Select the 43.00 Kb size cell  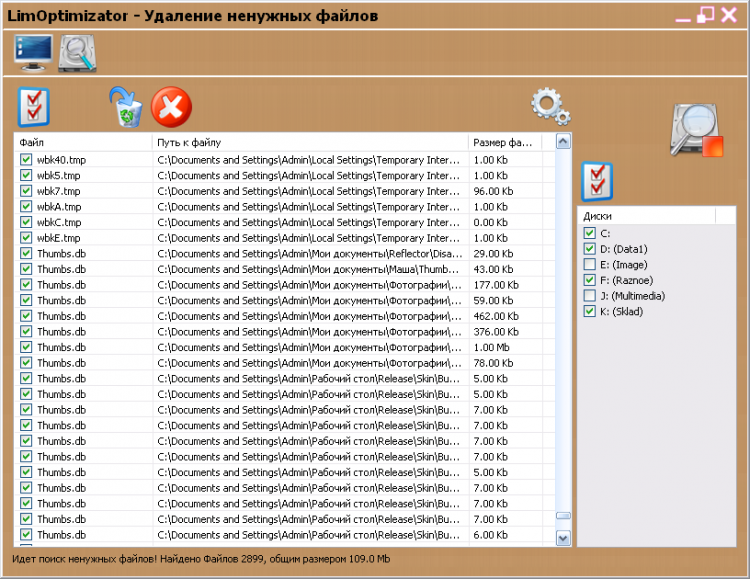click(x=493, y=269)
